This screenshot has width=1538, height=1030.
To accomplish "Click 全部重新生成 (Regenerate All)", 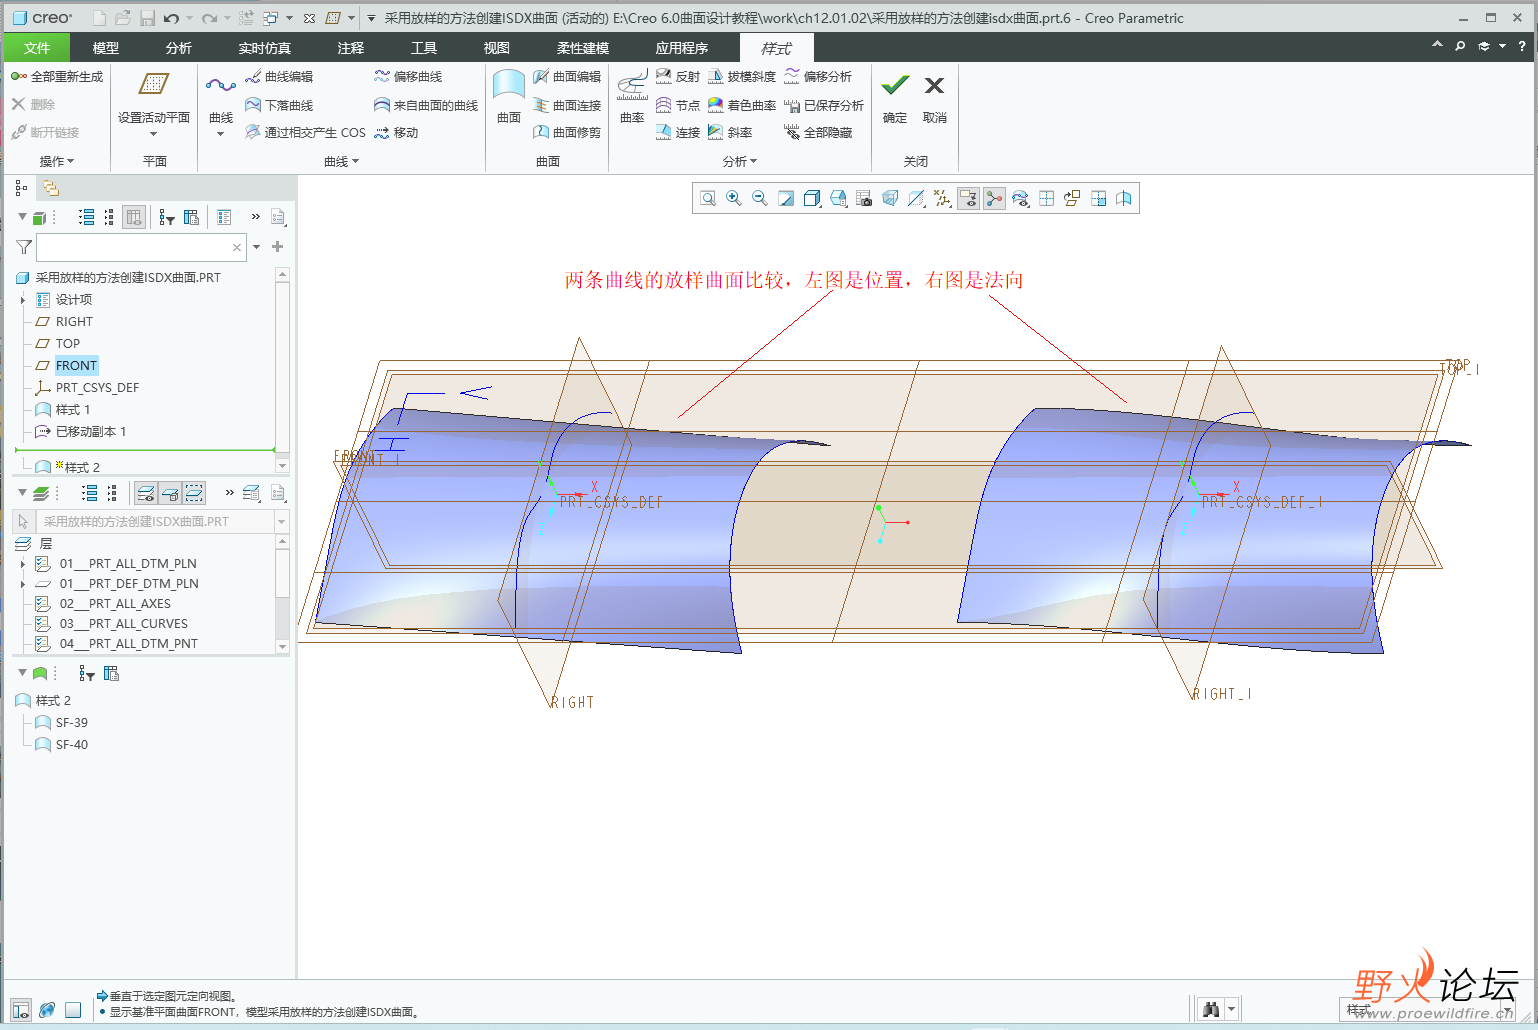I will coord(57,77).
